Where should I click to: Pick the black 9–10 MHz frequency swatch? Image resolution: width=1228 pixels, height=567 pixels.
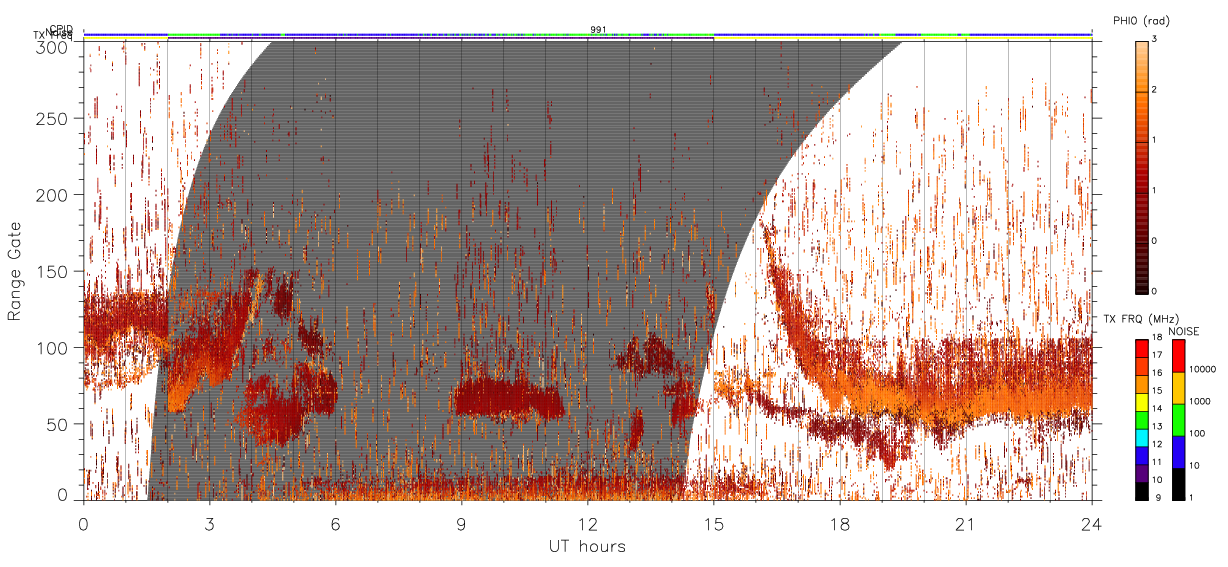[x=1142, y=491]
